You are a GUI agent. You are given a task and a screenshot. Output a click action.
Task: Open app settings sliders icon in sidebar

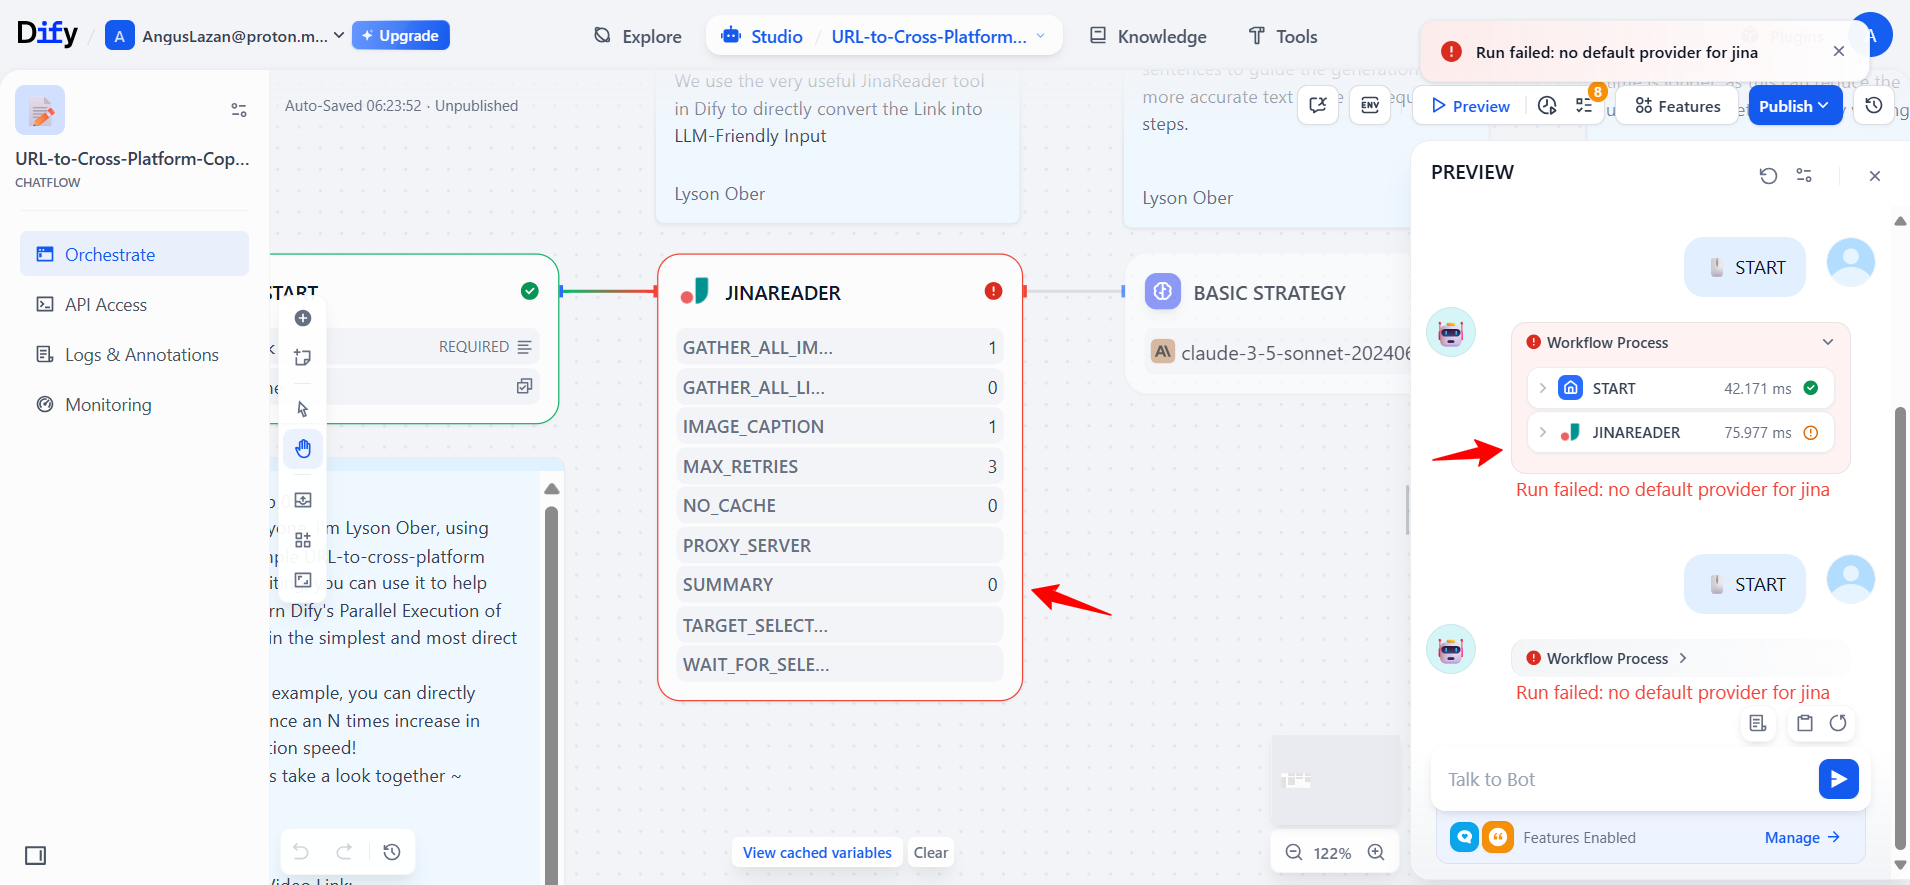(x=239, y=110)
